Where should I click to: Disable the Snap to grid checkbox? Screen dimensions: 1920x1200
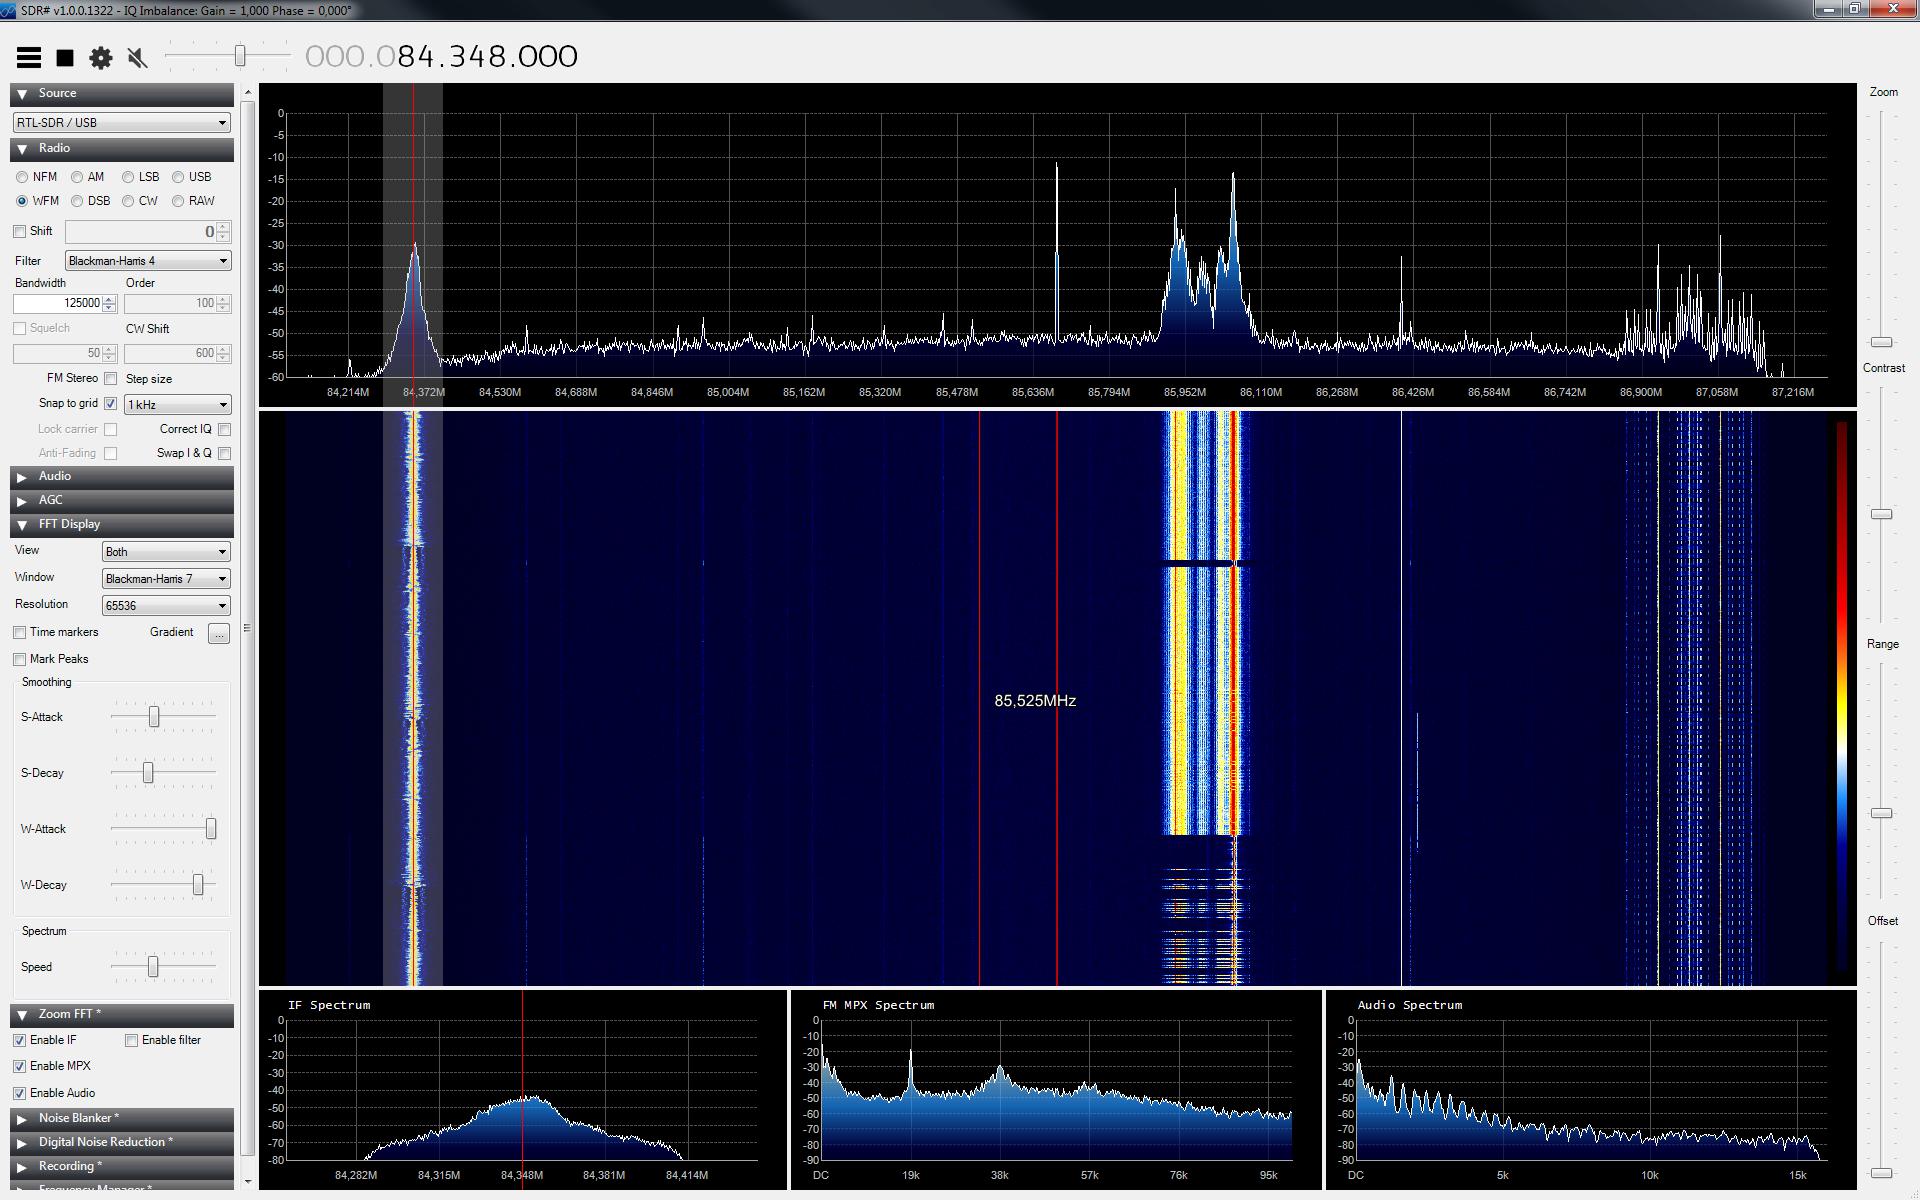tap(111, 404)
